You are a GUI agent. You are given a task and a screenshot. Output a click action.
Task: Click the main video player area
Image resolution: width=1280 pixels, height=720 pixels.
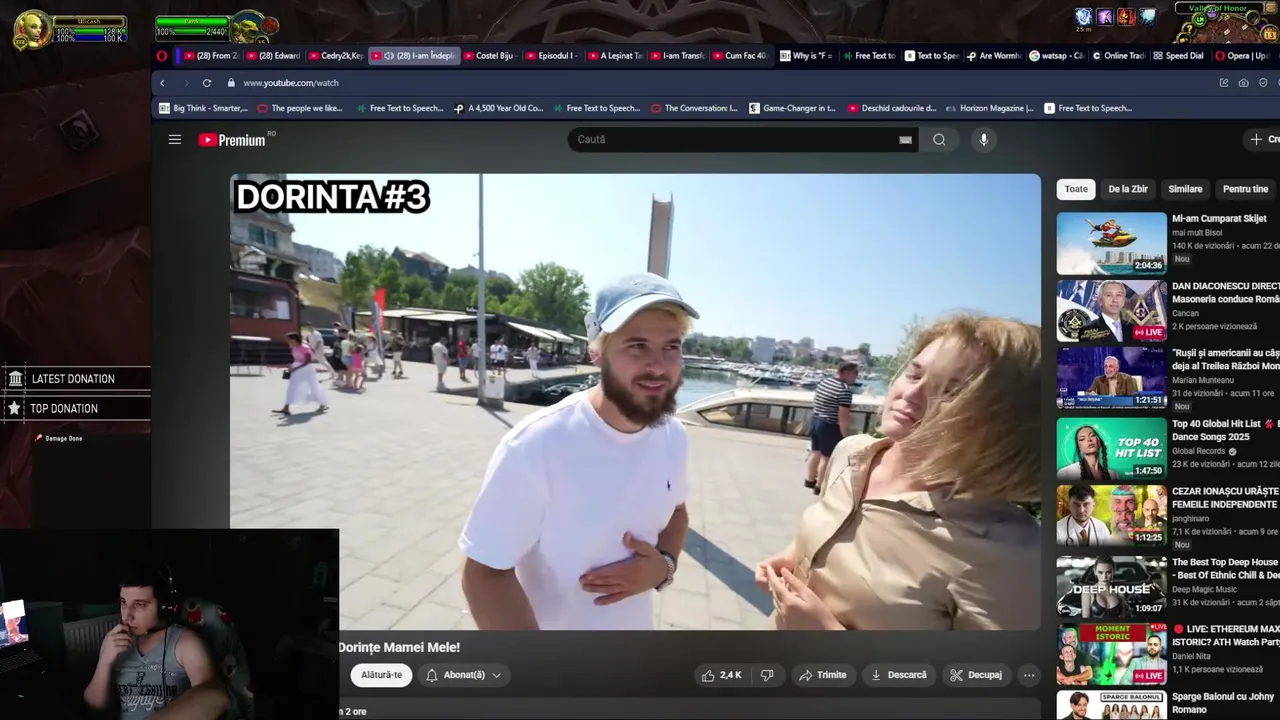coord(635,402)
